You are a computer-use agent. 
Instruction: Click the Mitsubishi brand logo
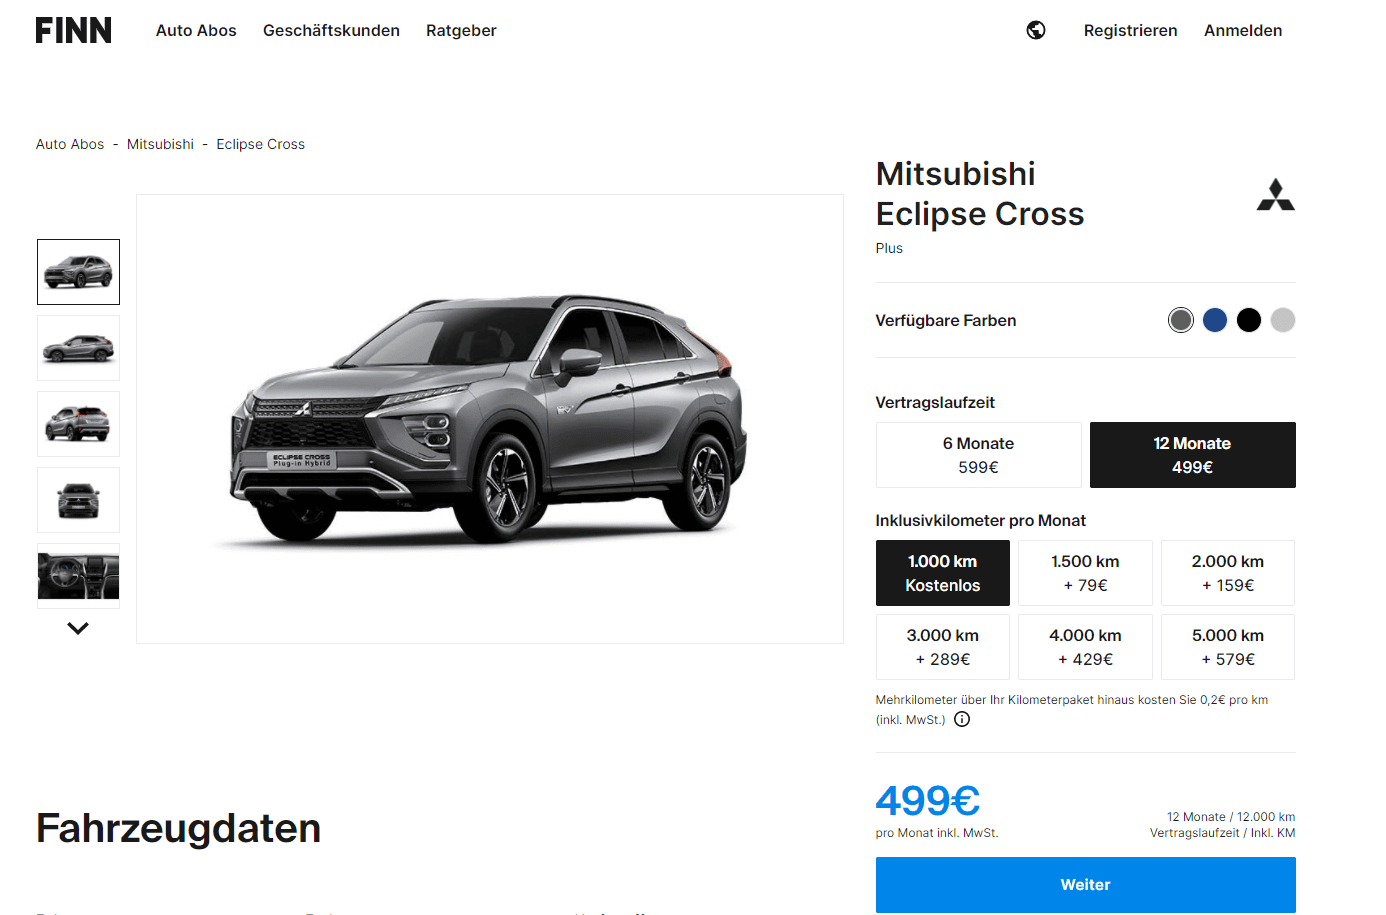(1276, 195)
